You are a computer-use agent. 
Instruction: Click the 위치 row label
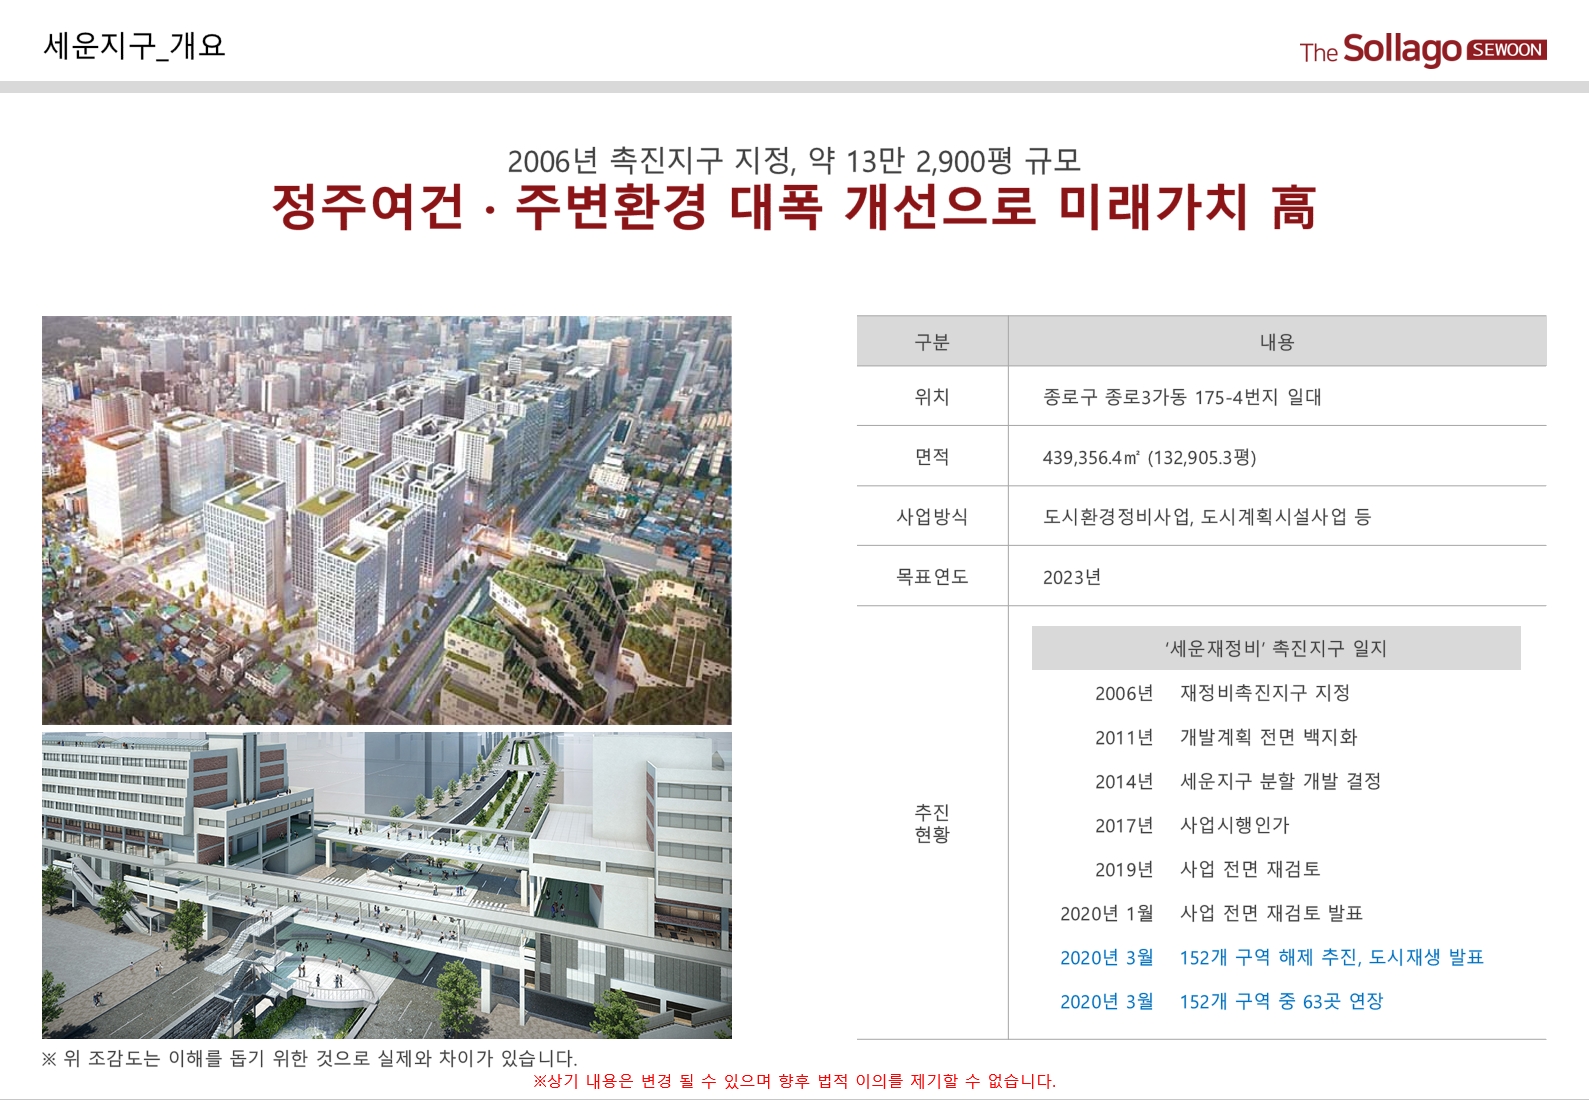tap(932, 397)
